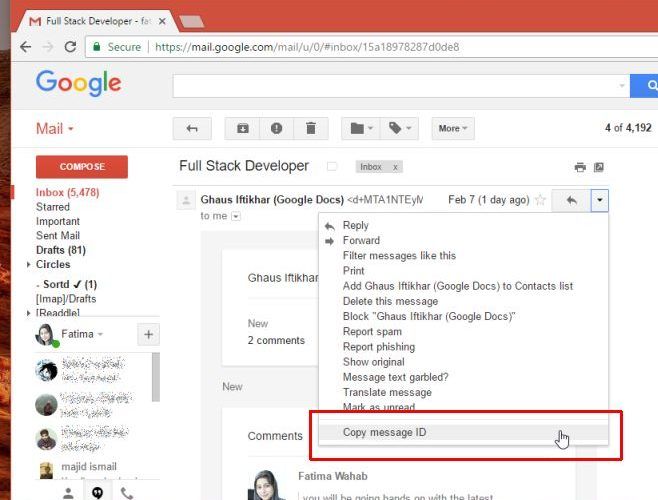Expand the More actions dropdown
This screenshot has height=500, width=658.
[453, 128]
